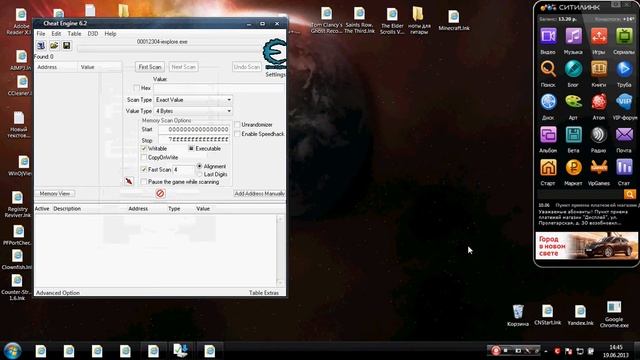Click the red arrow add-to-list icon

point(129,181)
